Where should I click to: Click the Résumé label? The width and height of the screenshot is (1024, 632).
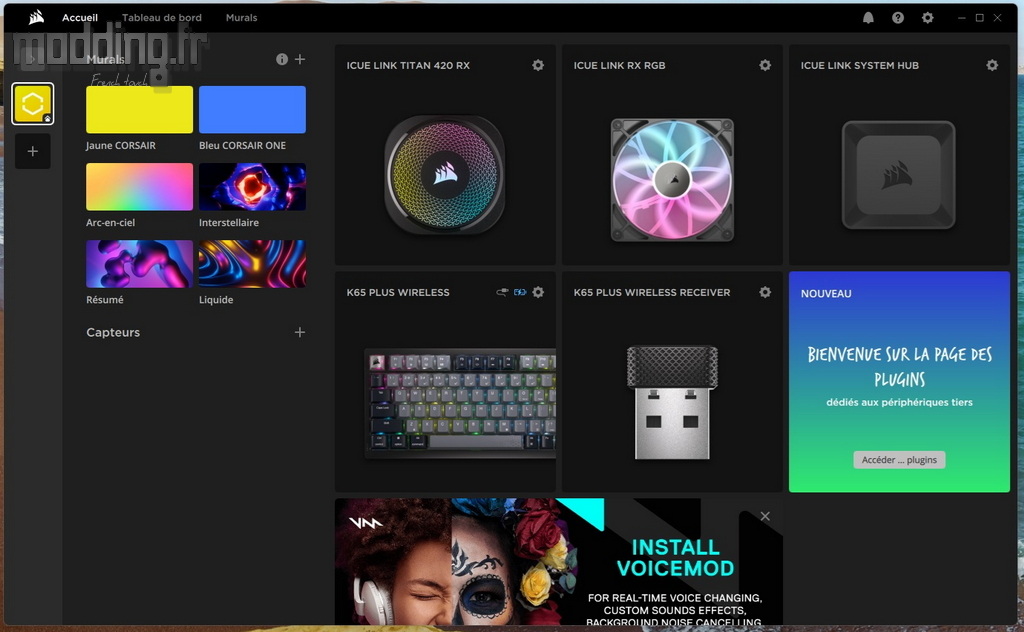coord(104,300)
